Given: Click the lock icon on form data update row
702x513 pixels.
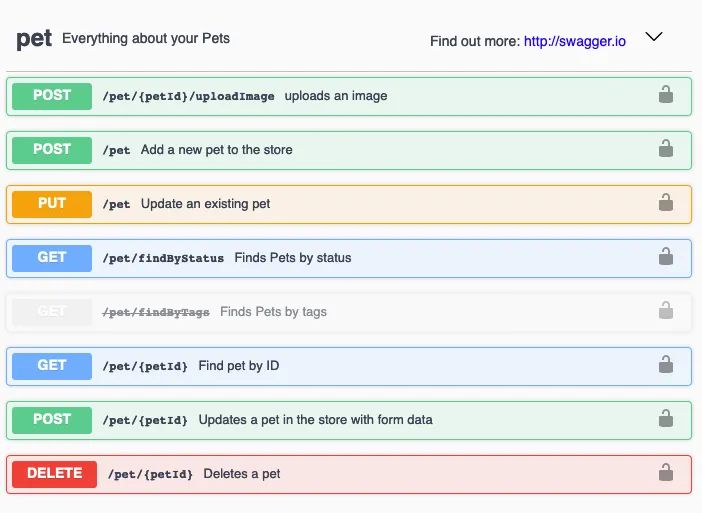Looking at the screenshot, I should [x=665, y=419].
